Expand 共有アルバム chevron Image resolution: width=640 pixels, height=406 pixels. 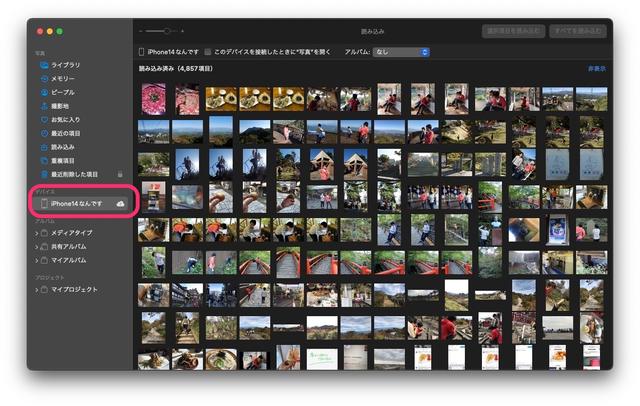37,247
